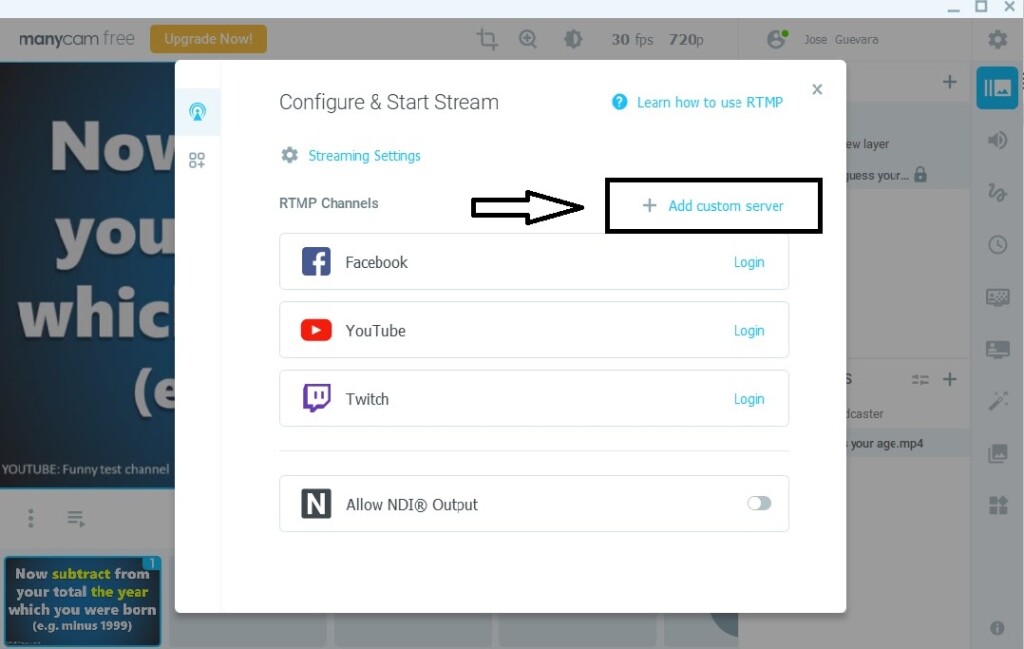
Task: Open the sliders adjustment icon beside plus
Action: click(x=920, y=379)
